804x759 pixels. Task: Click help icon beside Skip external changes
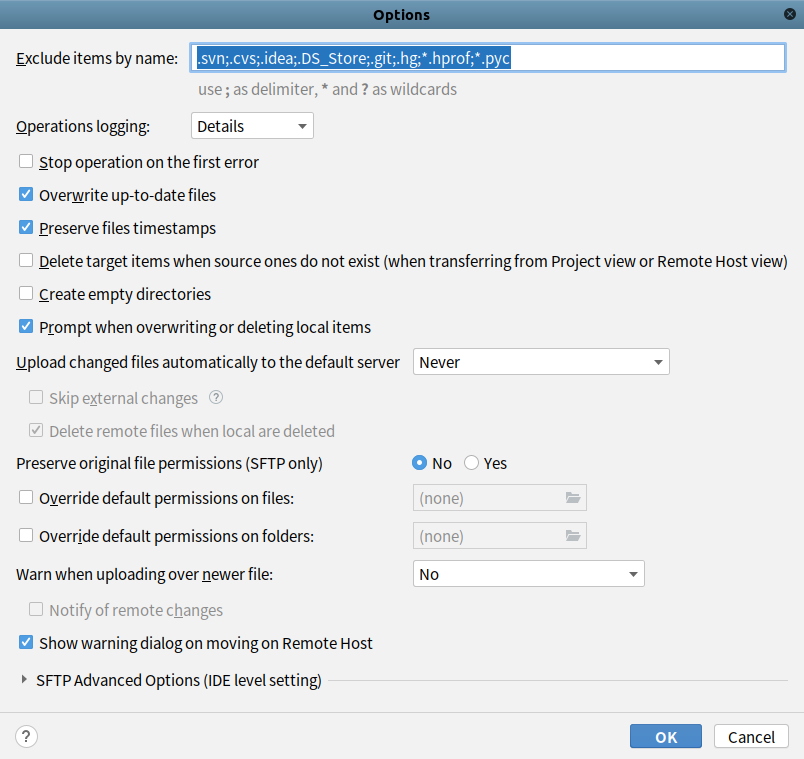click(x=215, y=398)
